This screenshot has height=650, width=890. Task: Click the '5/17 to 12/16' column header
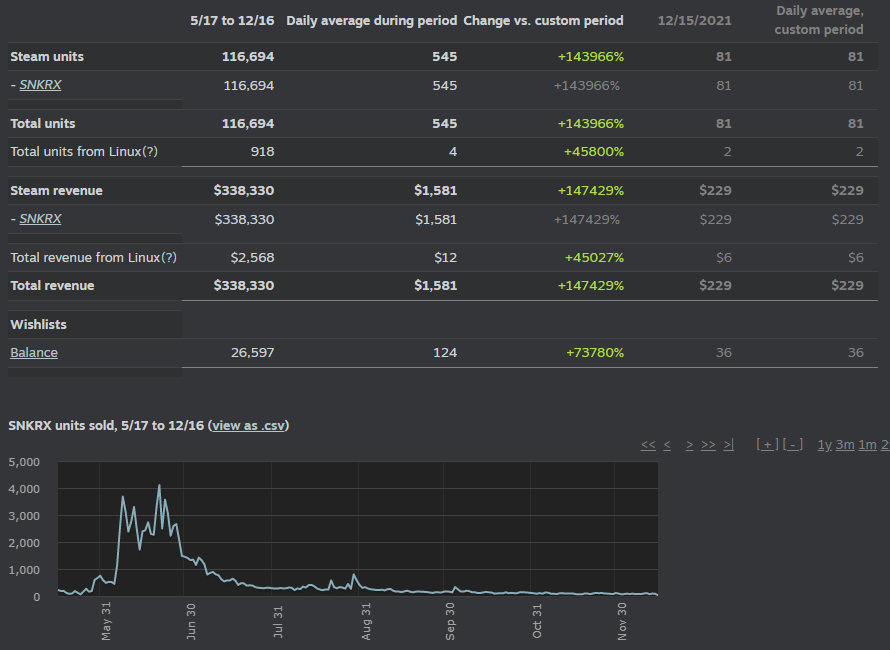click(x=232, y=21)
